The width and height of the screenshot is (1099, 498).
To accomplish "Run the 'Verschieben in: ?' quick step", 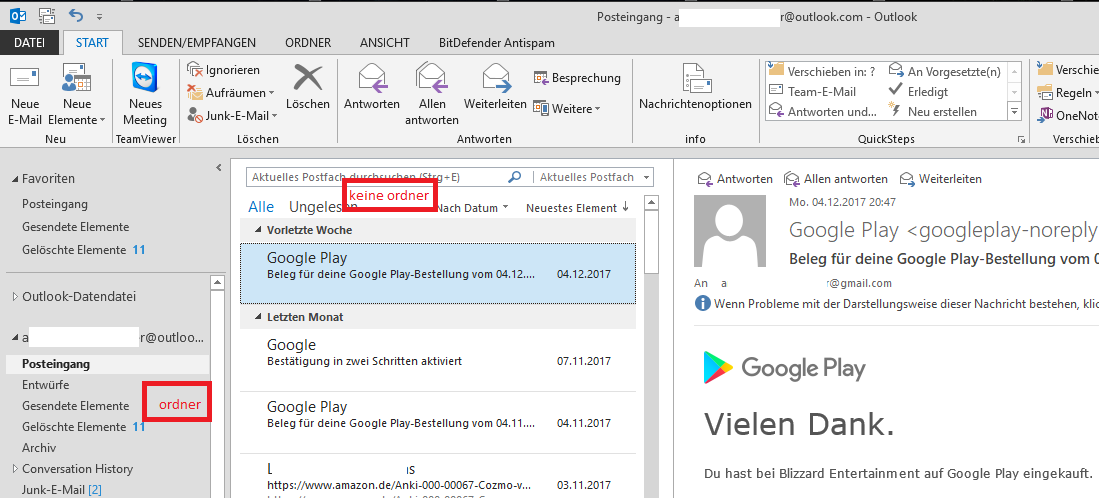I will 823,71.
